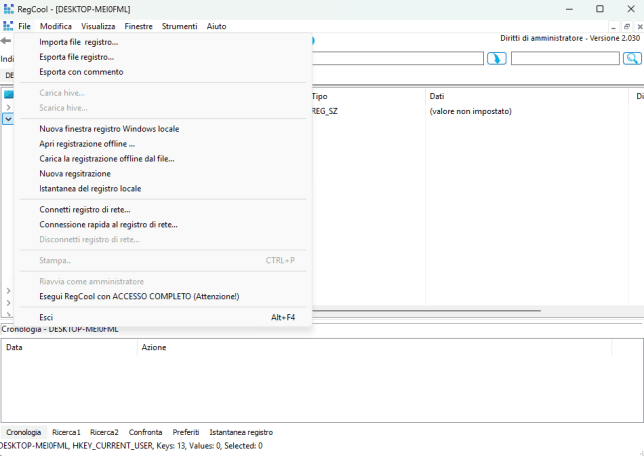This screenshot has height=456, width=644.
Task: Open the Strumenti menu
Action: tap(181, 26)
